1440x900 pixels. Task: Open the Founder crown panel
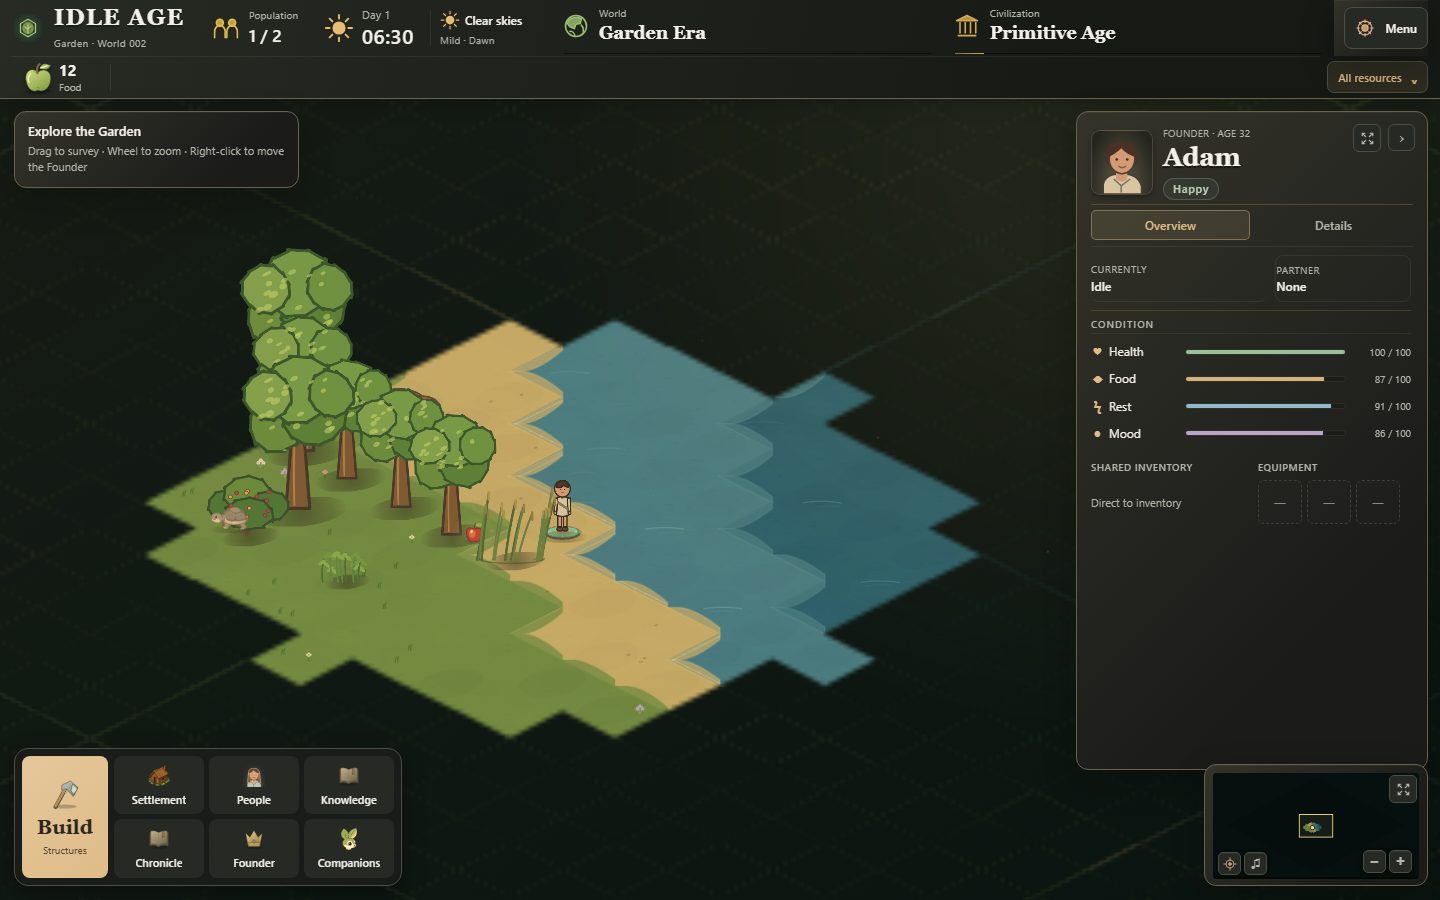coord(254,848)
